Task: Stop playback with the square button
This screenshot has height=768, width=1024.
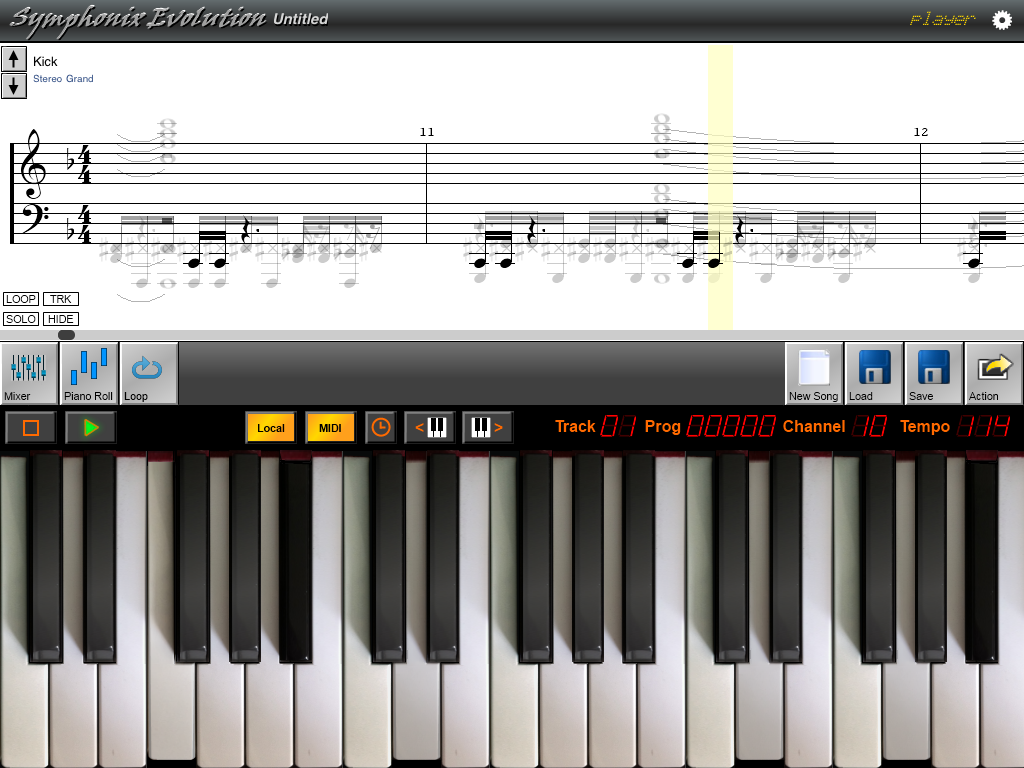Action: click(x=31, y=428)
